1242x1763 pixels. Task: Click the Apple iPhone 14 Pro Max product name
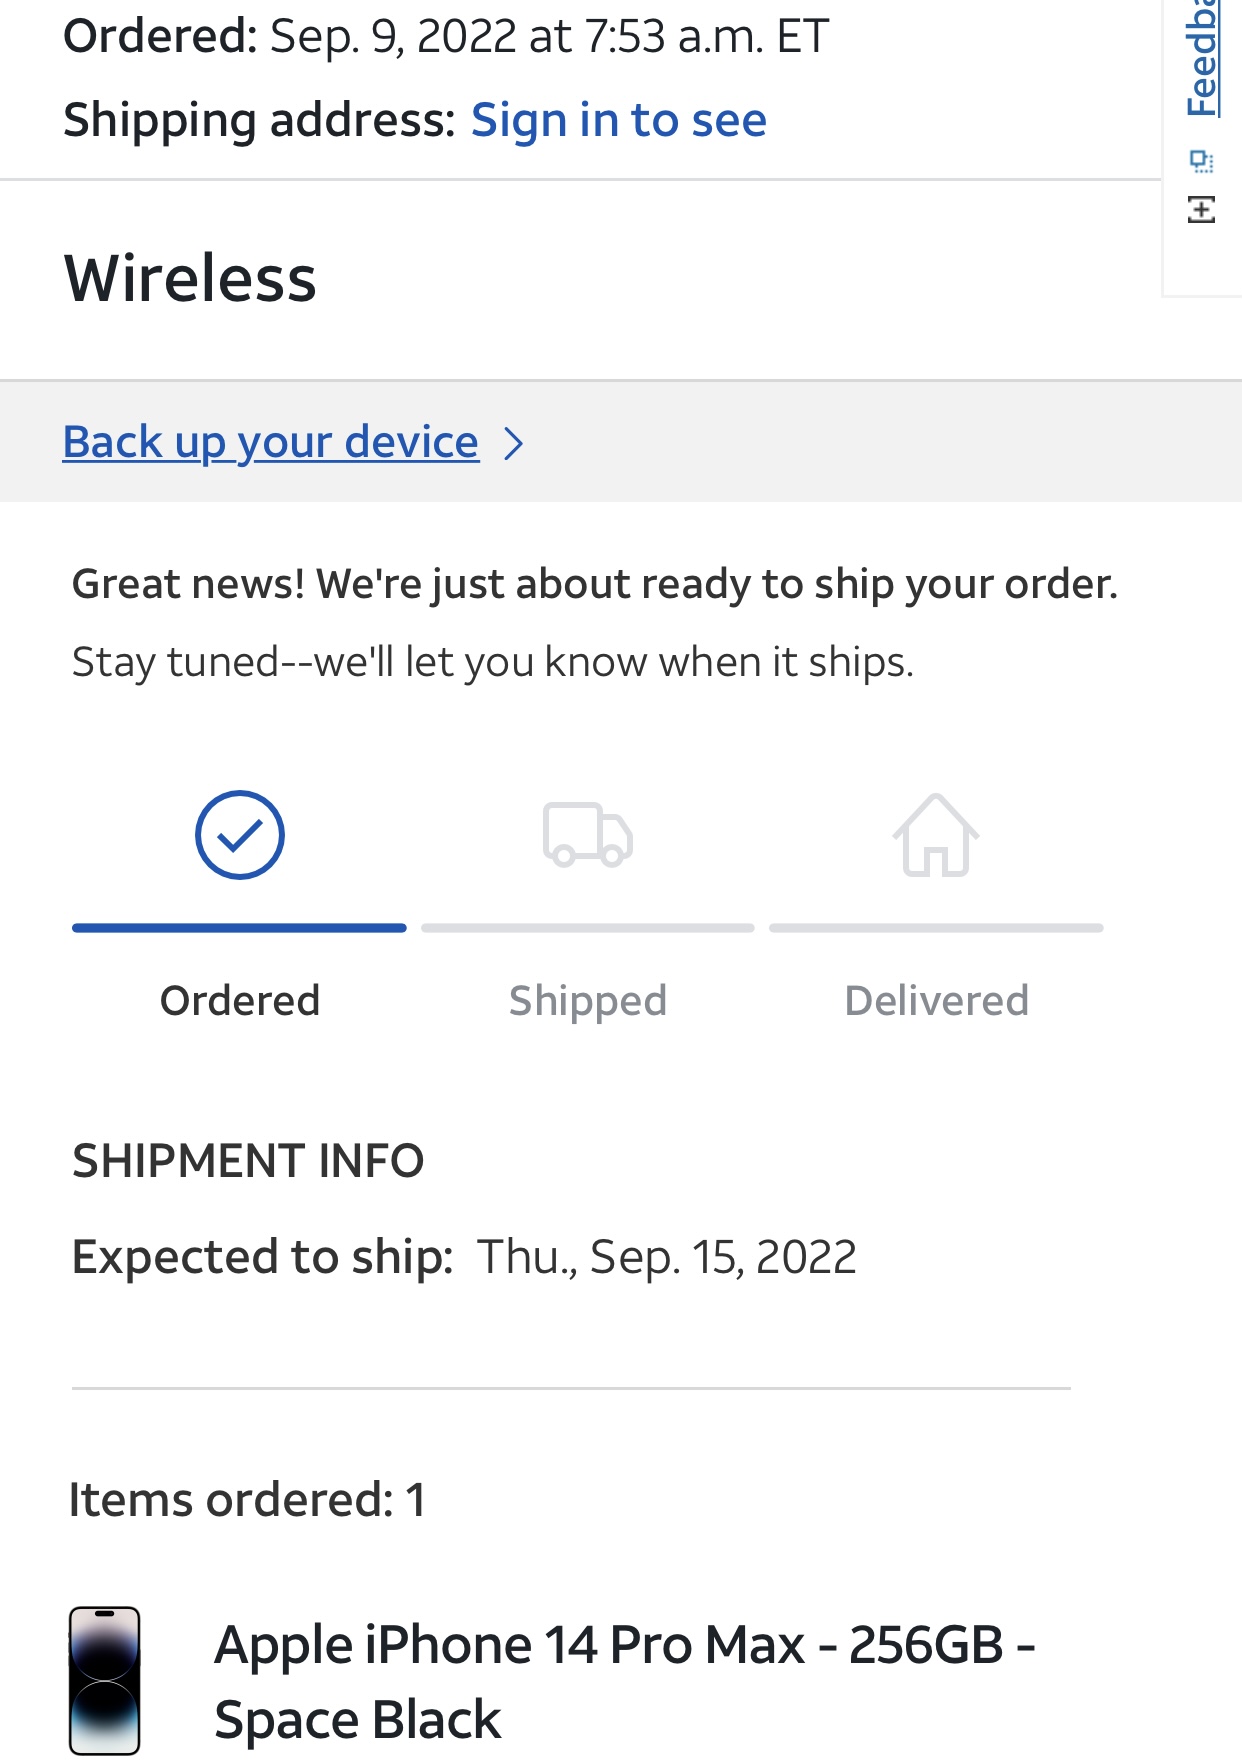[624, 1682]
